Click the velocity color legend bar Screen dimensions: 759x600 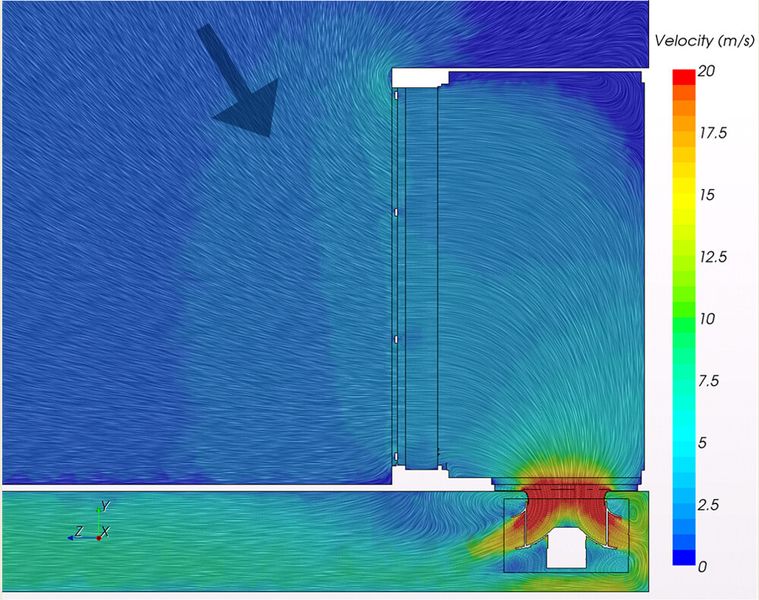tap(683, 317)
